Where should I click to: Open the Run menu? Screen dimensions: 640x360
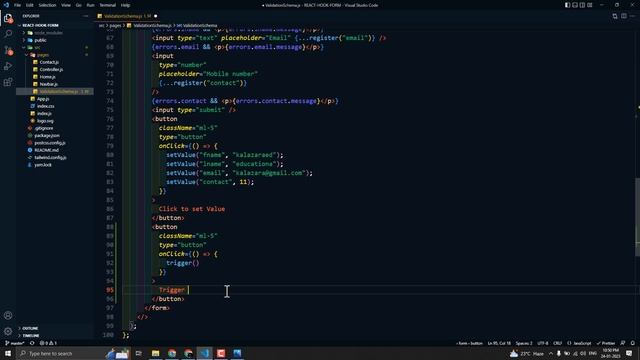(x=91, y=5)
